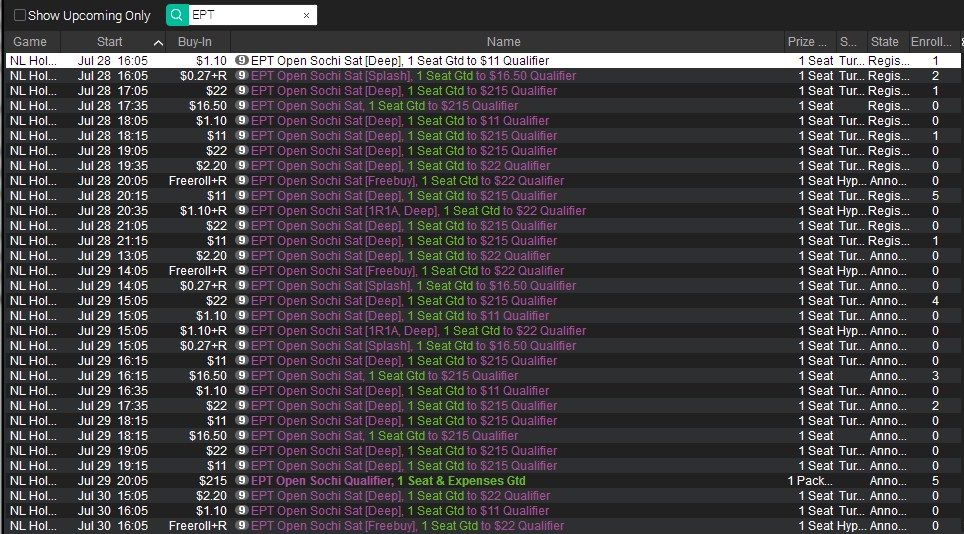Select Jul 29 17:35 $22 tournament name
The height and width of the screenshot is (534, 964).
[x=404, y=406]
